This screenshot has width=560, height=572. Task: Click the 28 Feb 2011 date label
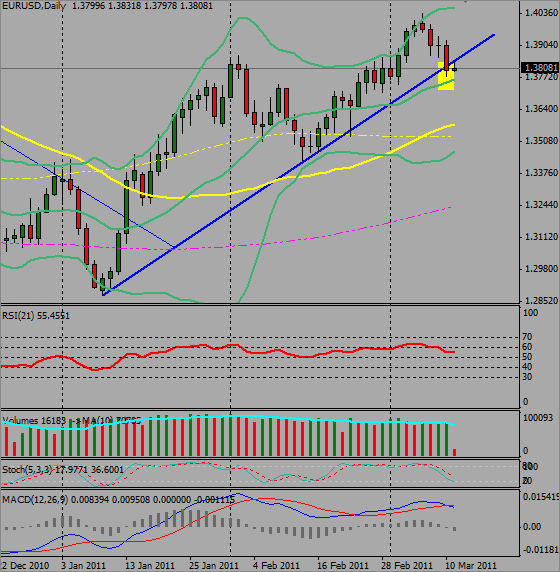[406, 565]
